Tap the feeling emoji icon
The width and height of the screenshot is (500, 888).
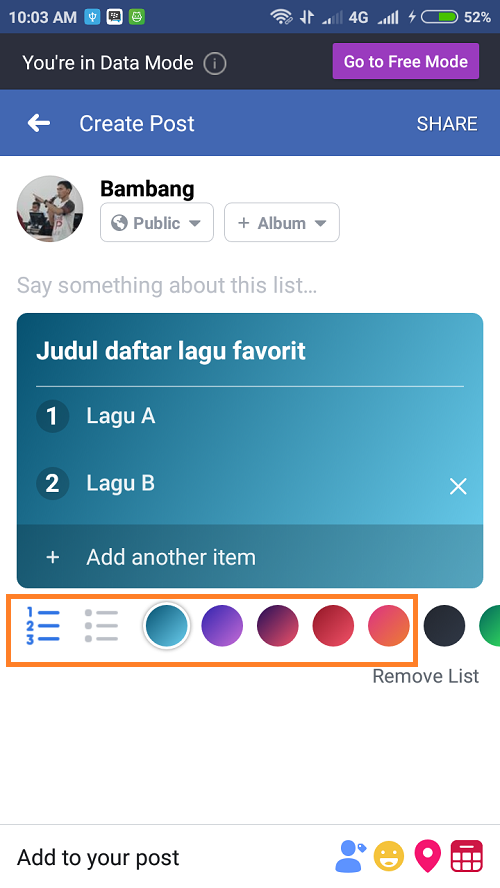point(389,856)
